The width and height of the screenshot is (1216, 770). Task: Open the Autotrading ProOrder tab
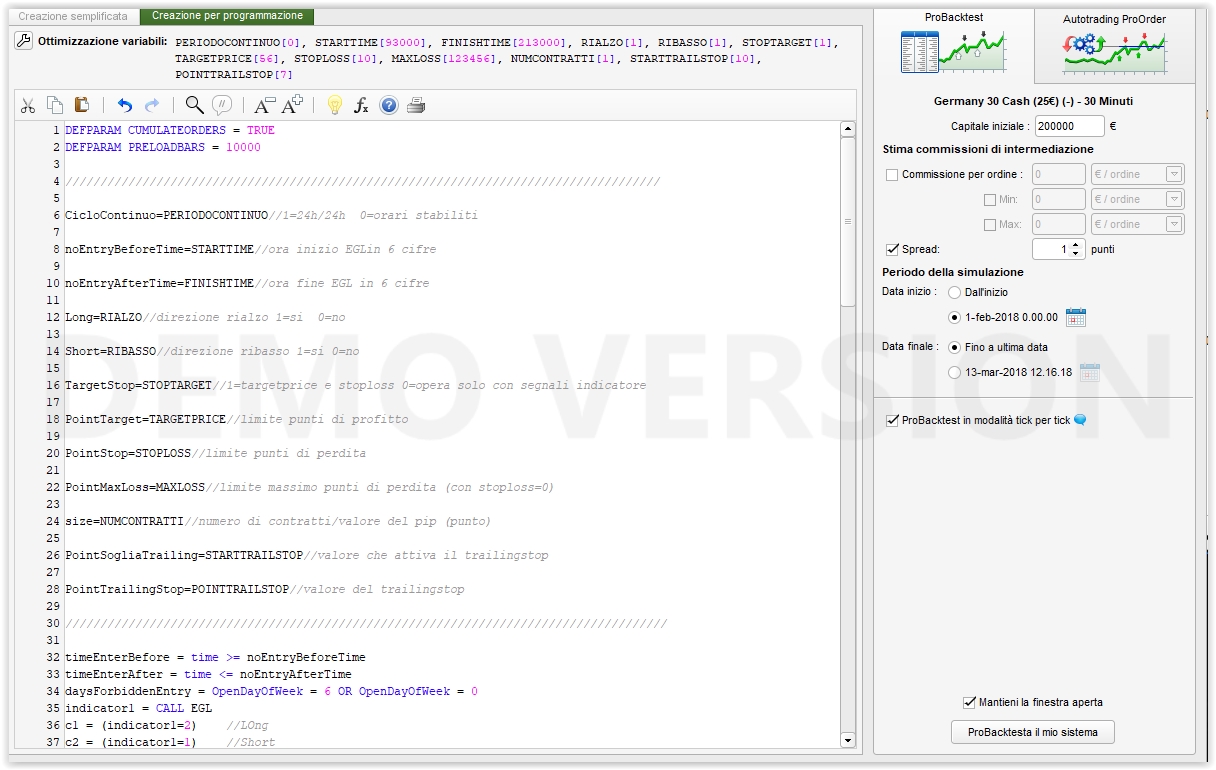[1115, 45]
